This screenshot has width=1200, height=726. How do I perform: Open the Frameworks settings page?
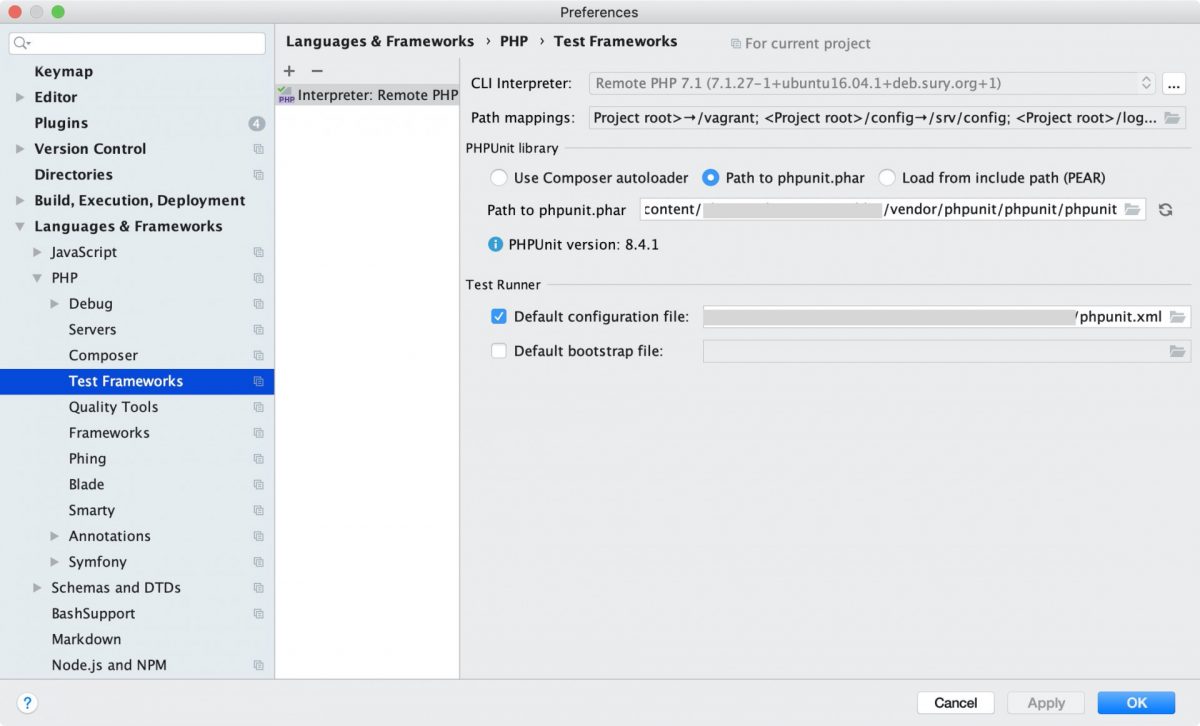point(109,433)
